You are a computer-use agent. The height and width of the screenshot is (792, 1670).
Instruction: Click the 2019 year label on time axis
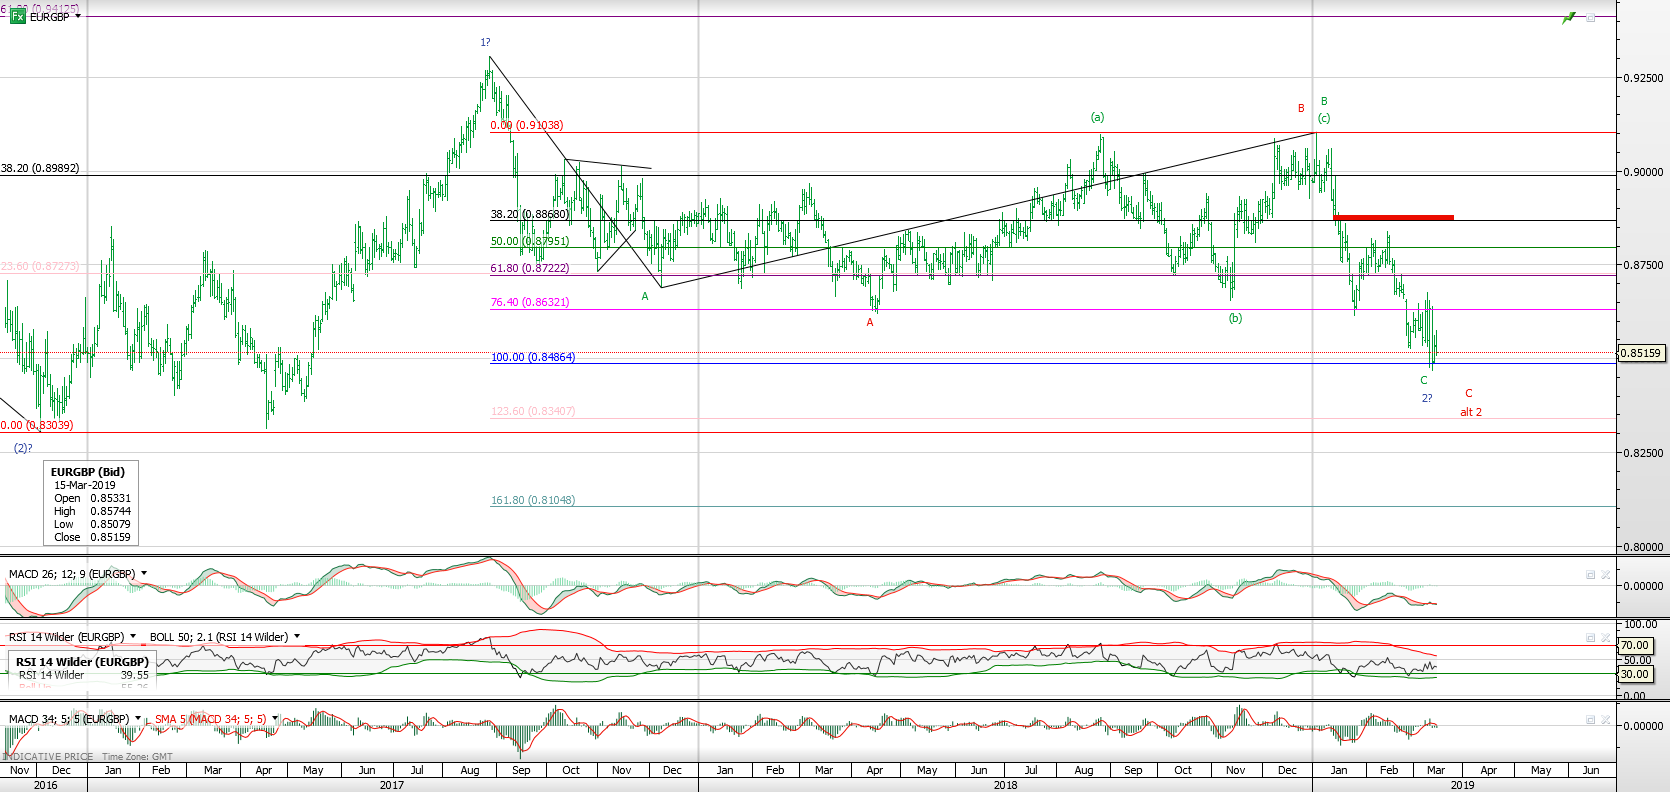(x=1462, y=785)
